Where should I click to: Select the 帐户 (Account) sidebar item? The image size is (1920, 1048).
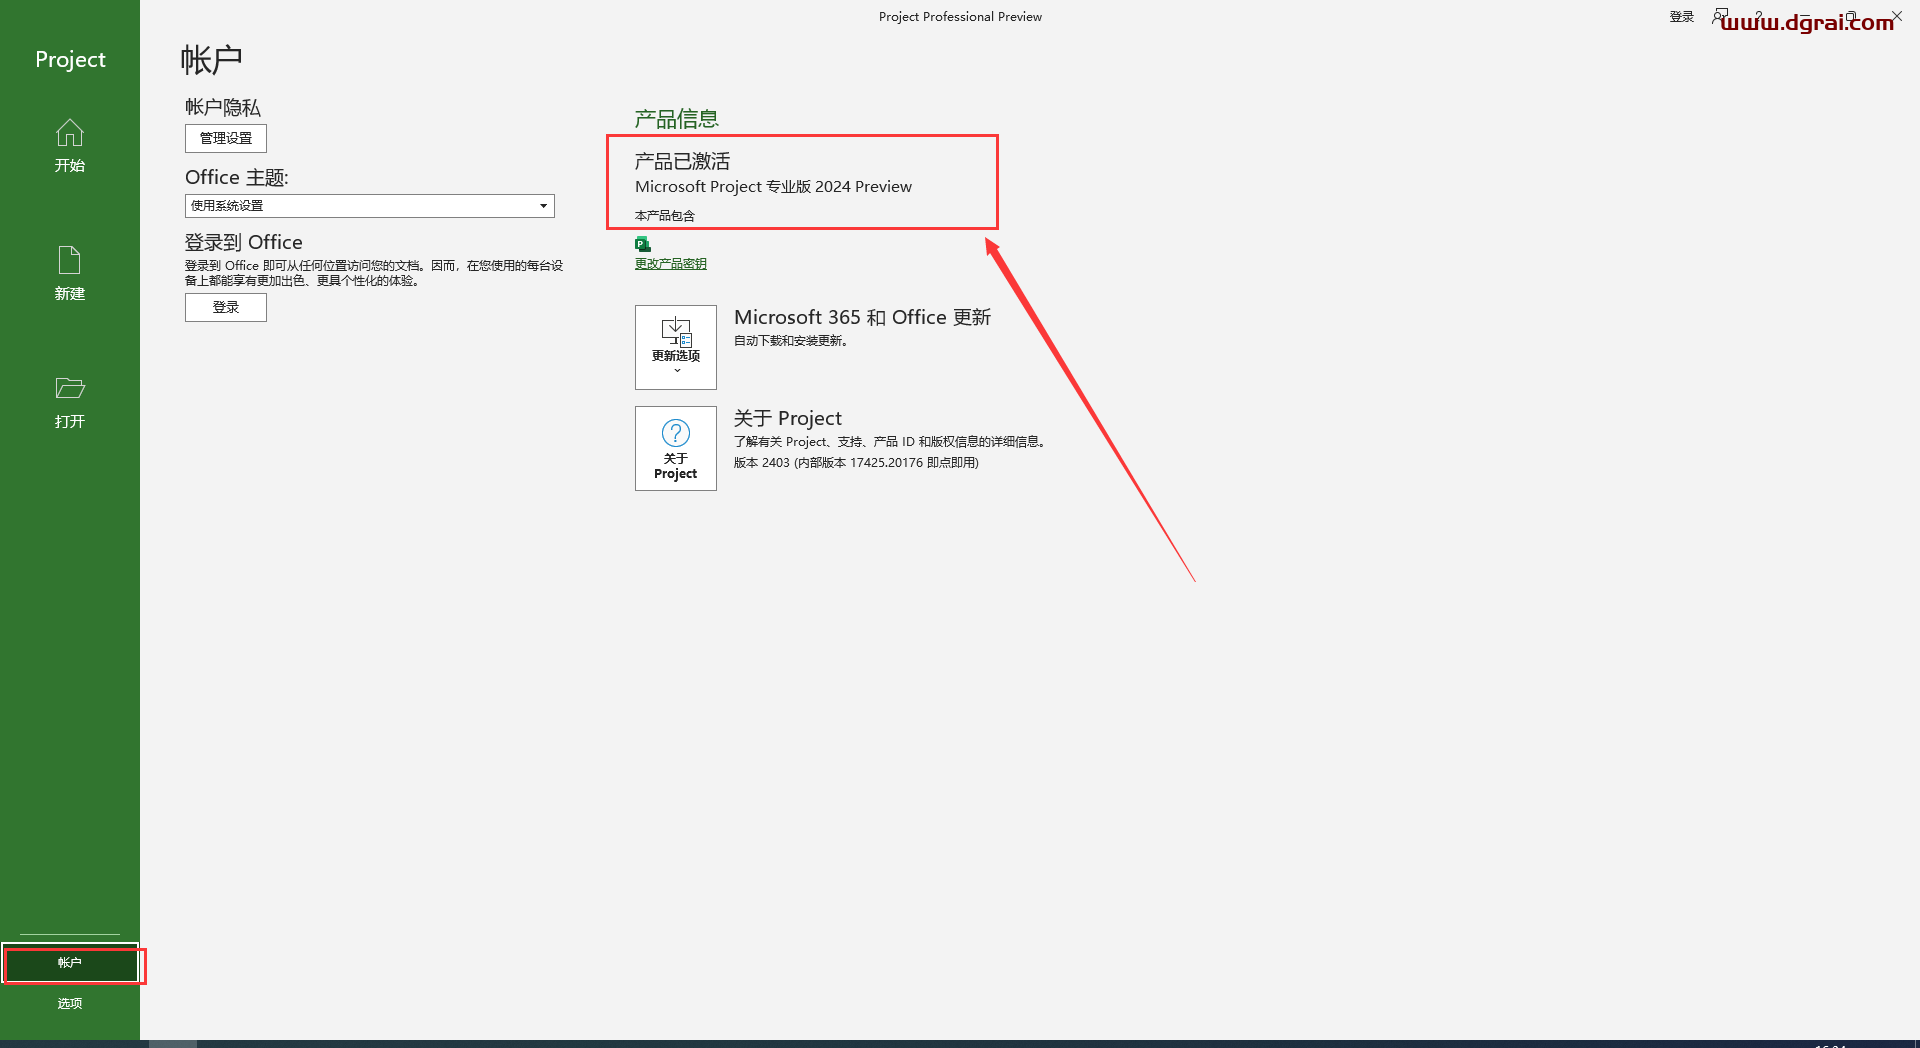(x=70, y=962)
